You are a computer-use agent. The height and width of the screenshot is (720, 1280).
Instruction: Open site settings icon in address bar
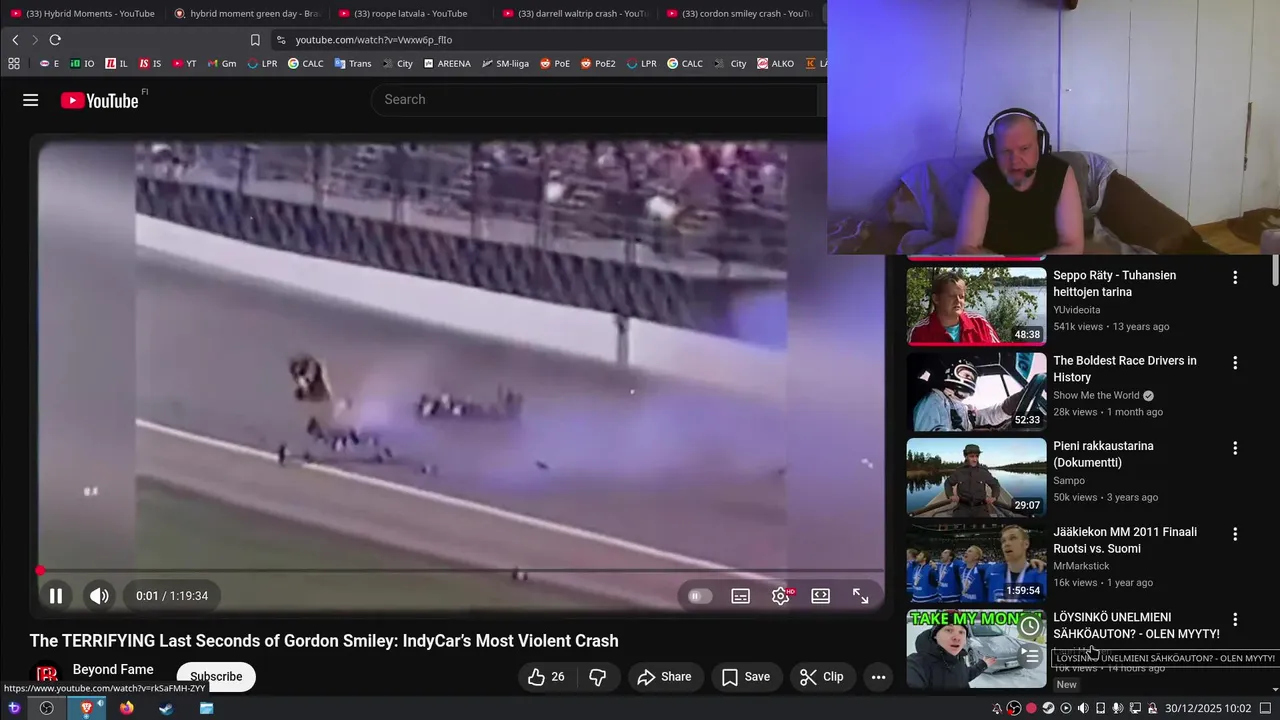click(281, 40)
